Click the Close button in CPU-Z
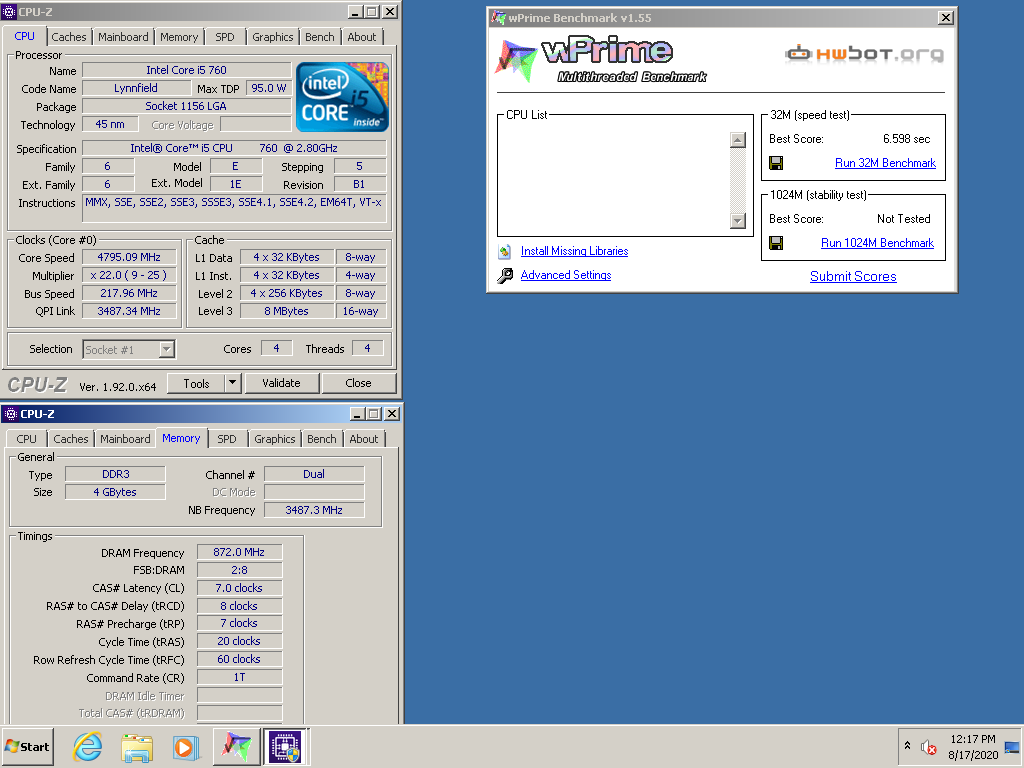This screenshot has height=768, width=1024. 359,383
